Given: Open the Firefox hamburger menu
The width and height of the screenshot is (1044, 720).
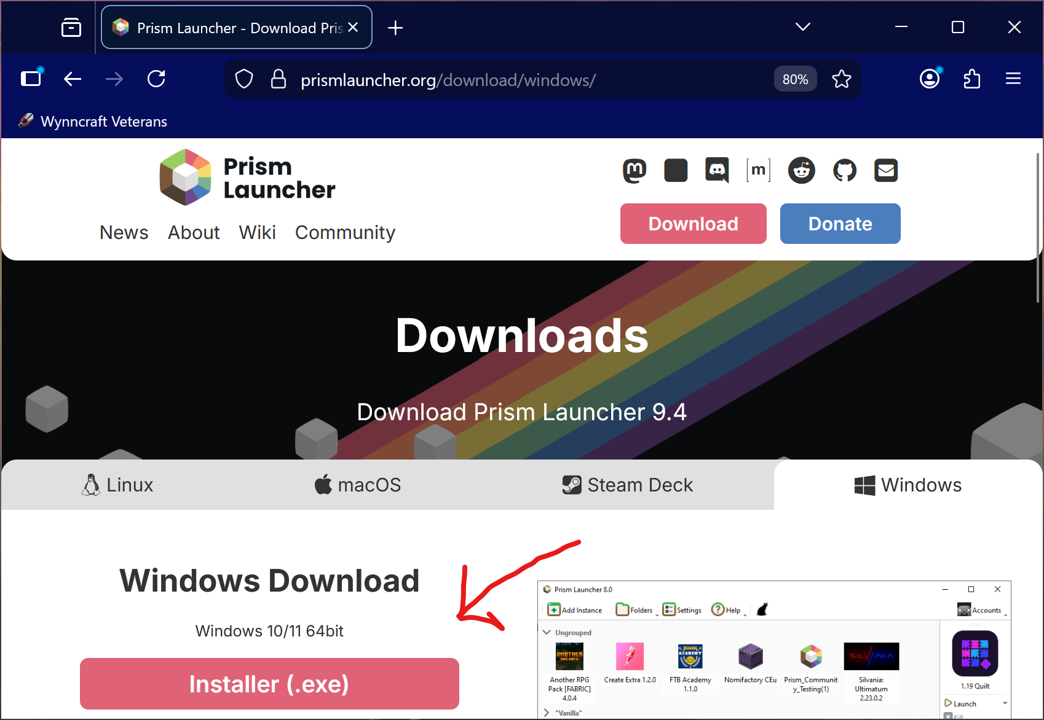Looking at the screenshot, I should pos(1013,78).
